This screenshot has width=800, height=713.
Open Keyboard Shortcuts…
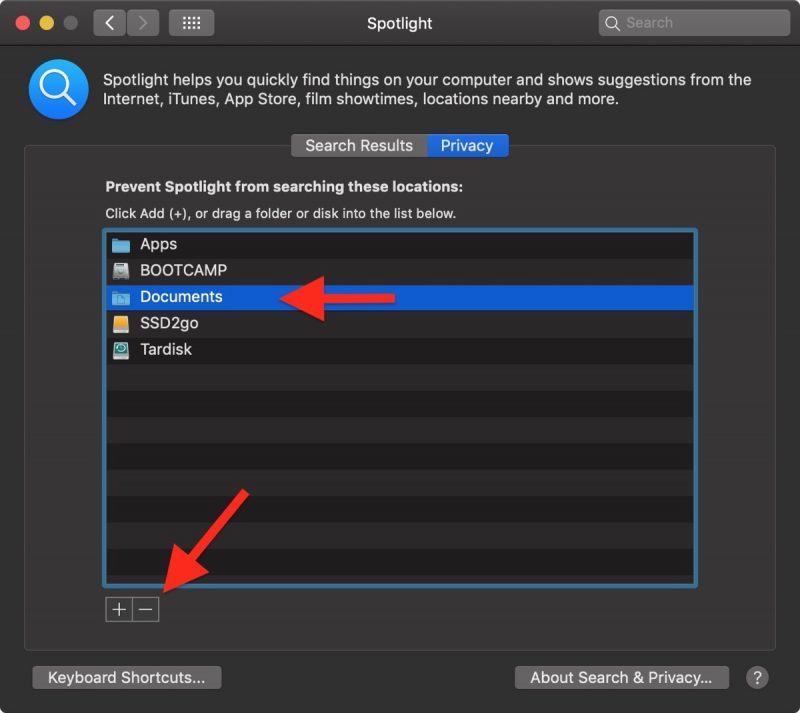(x=127, y=677)
